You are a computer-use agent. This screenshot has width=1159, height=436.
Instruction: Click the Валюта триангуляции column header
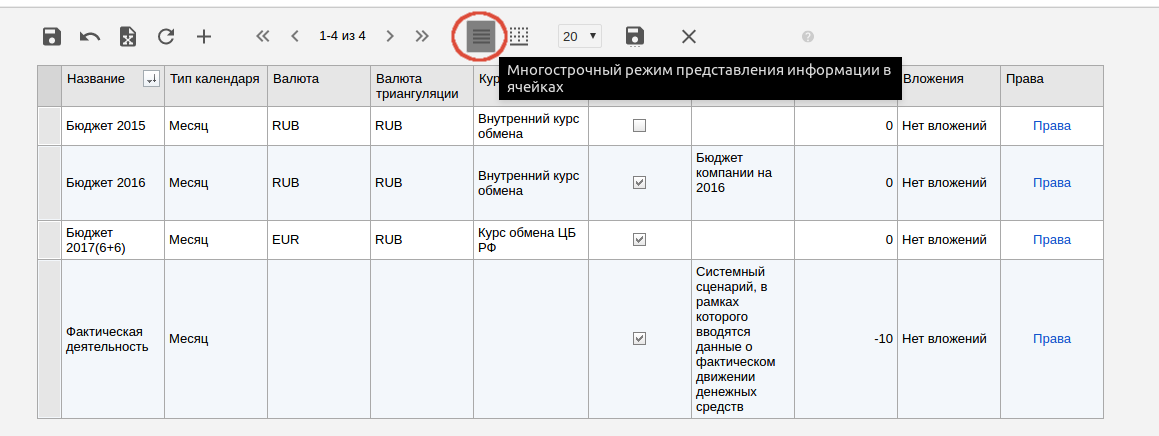pyautogui.click(x=422, y=86)
